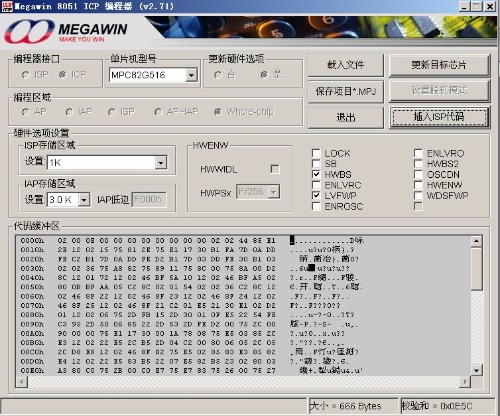Select AP programming region radio button
This screenshot has height=416, width=500.
tap(25, 112)
